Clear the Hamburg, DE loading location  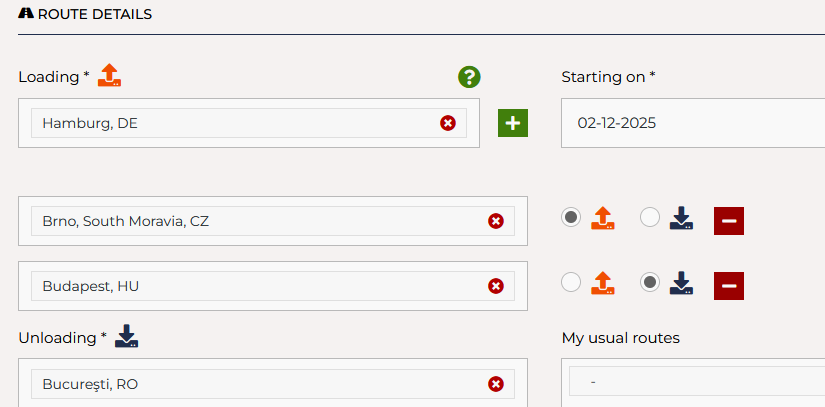pos(448,123)
